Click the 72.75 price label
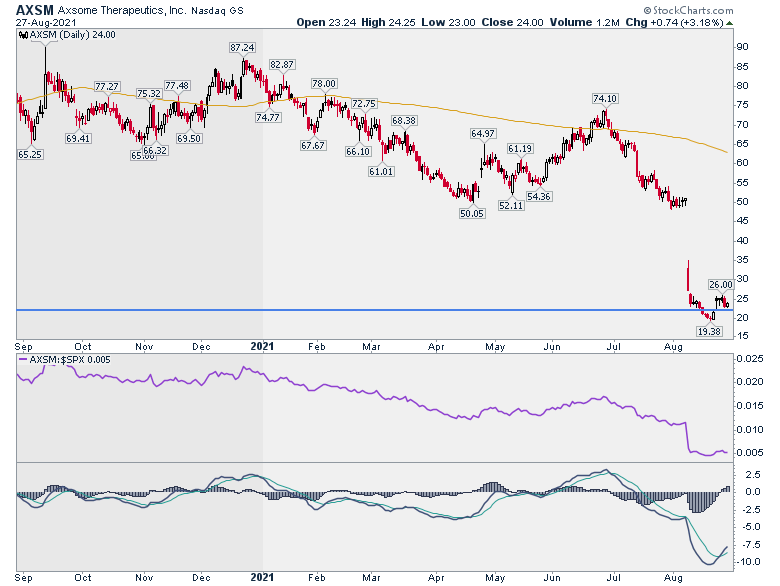Image resolution: width=780 pixels, height=586 pixels. (364, 103)
